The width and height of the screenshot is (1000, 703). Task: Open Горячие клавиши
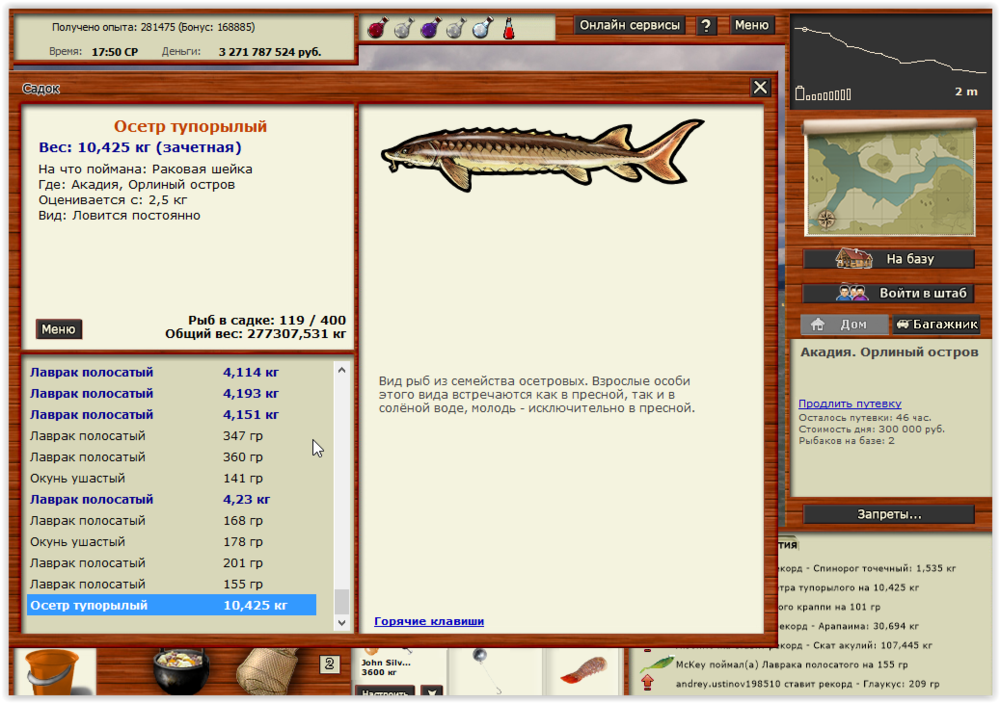pos(428,621)
